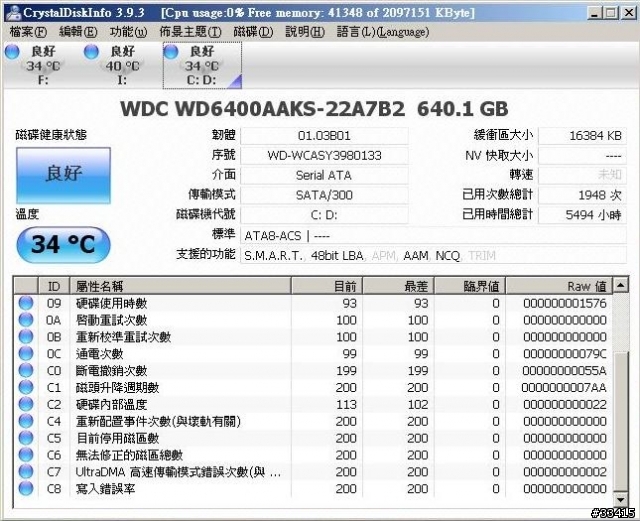Click the ID column header
This screenshot has width=640, height=521.
pos(54,286)
